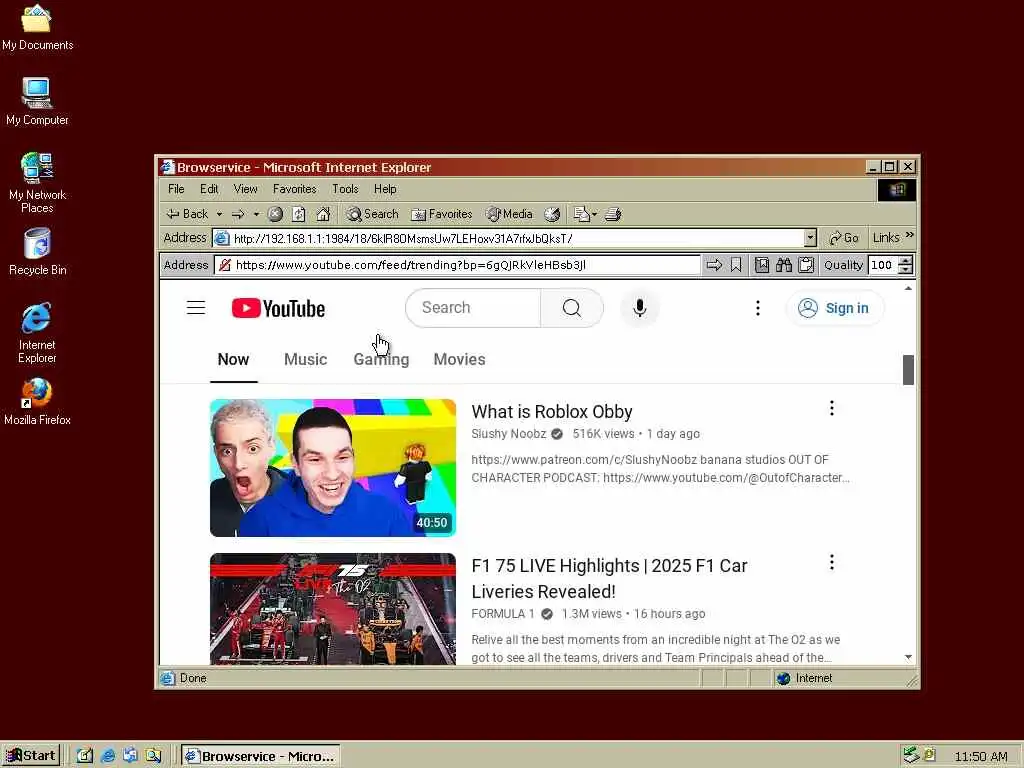1024x768 pixels.
Task: Click the Home icon in IE toolbar
Action: click(323, 214)
